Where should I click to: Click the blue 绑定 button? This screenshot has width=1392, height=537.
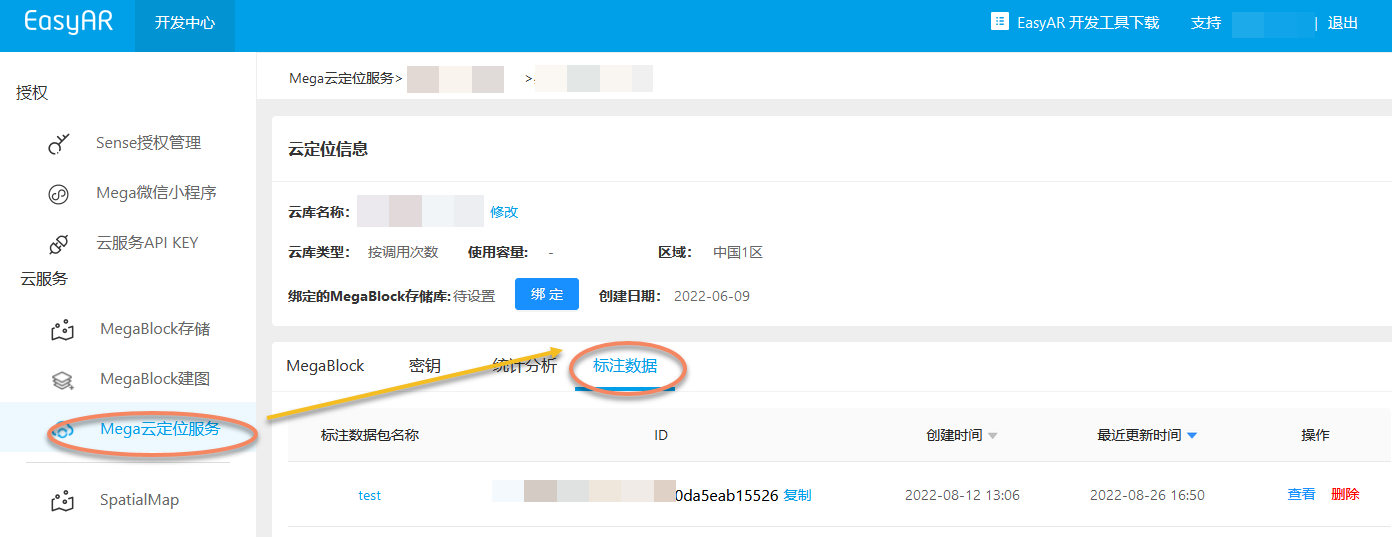click(547, 295)
